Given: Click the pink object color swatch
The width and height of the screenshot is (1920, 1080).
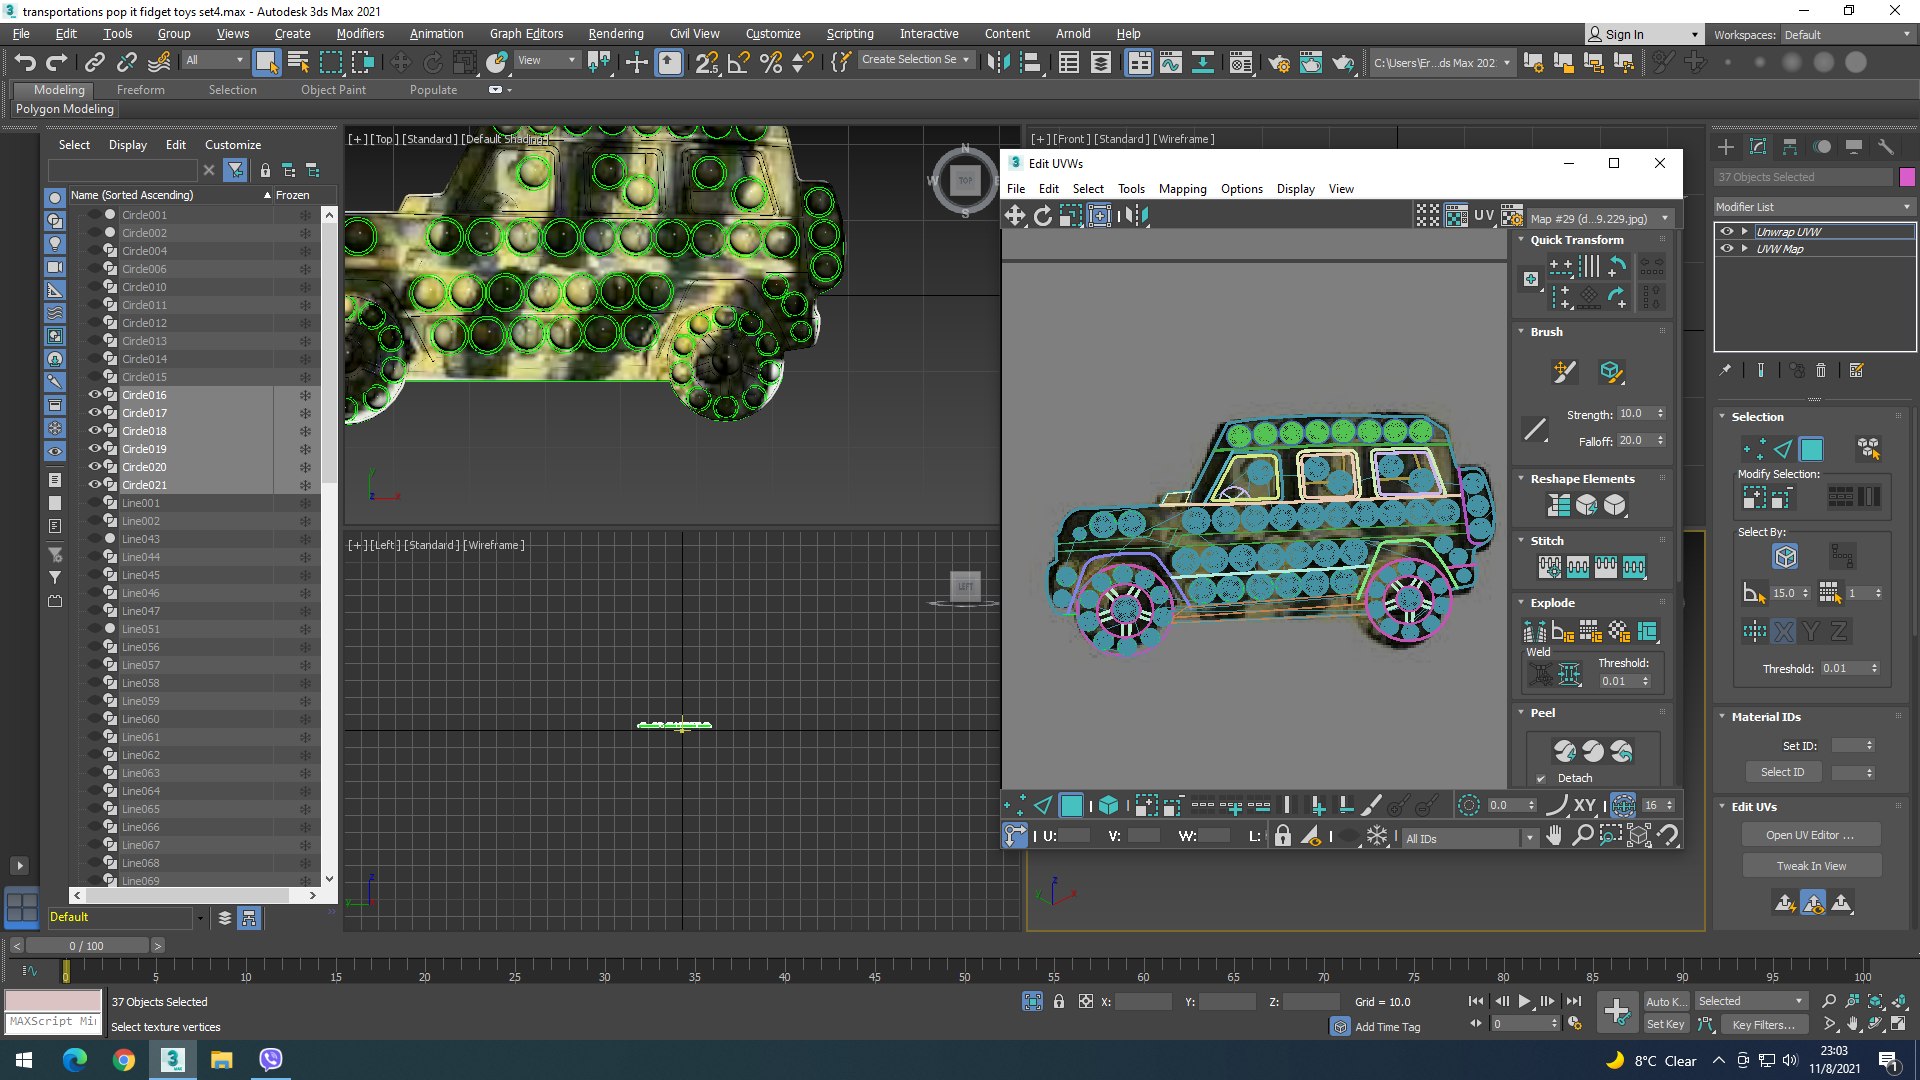Looking at the screenshot, I should point(1907,177).
